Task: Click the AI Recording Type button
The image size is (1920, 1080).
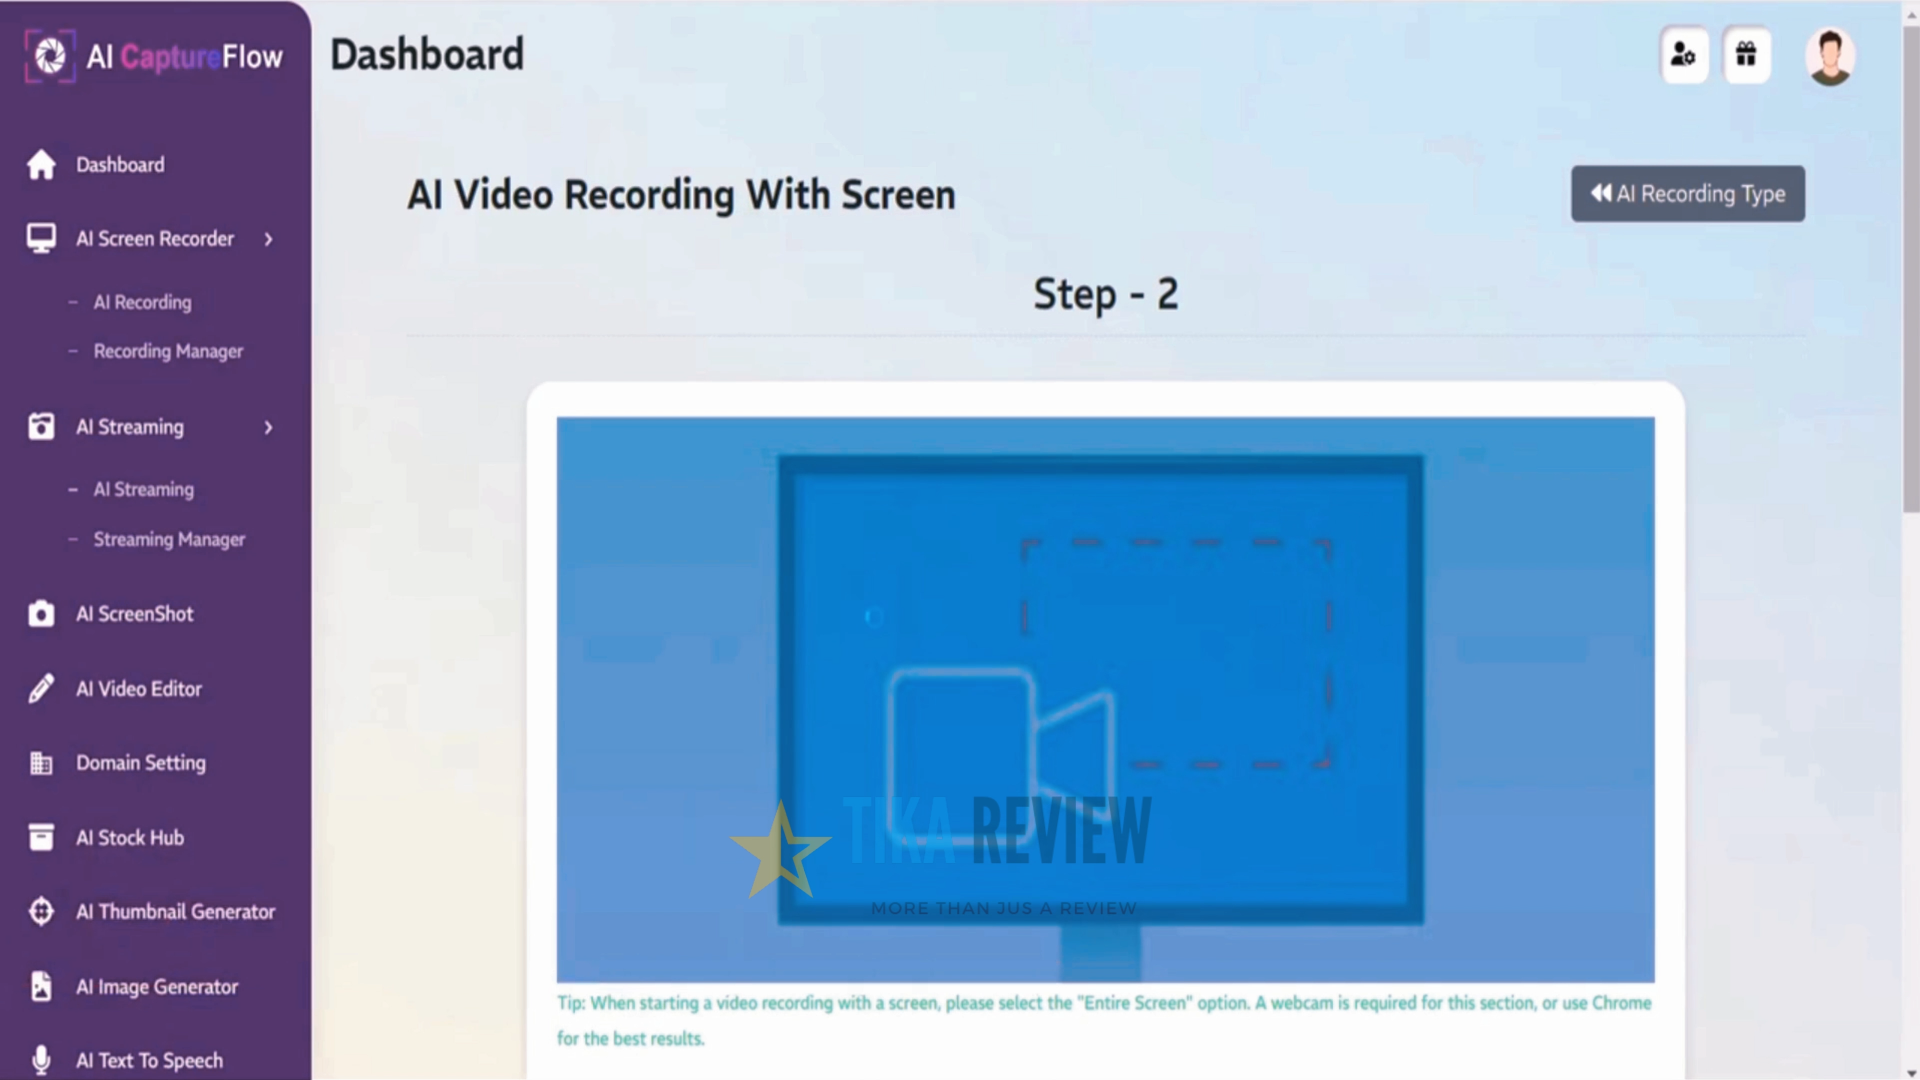Action: [1687, 193]
